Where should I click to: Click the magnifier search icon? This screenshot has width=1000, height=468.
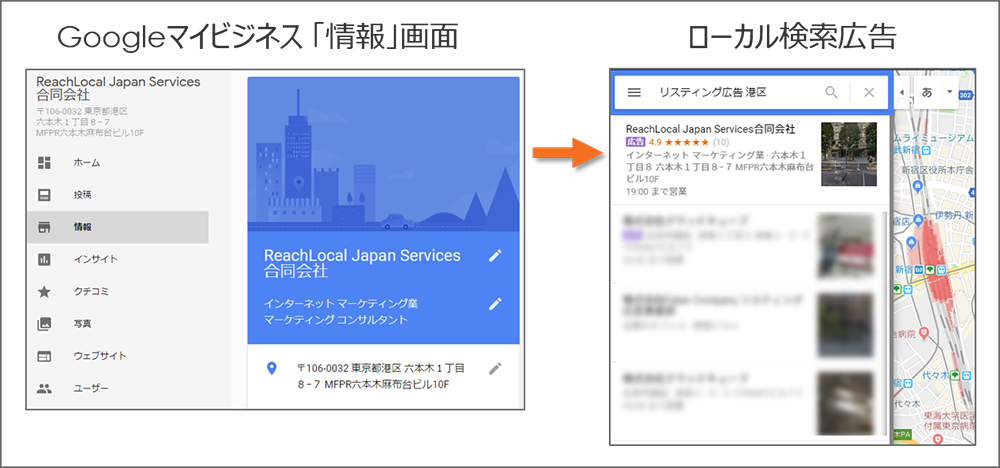pos(832,92)
